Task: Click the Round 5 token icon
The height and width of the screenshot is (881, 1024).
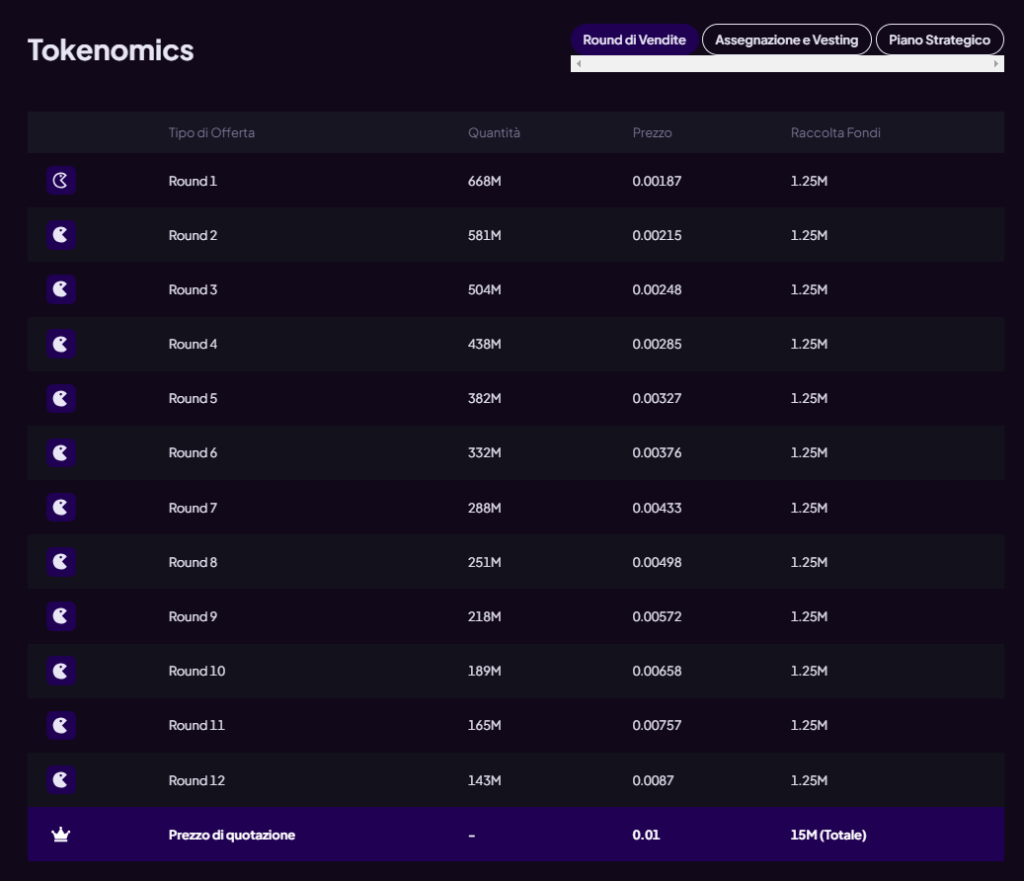Action: tap(61, 399)
